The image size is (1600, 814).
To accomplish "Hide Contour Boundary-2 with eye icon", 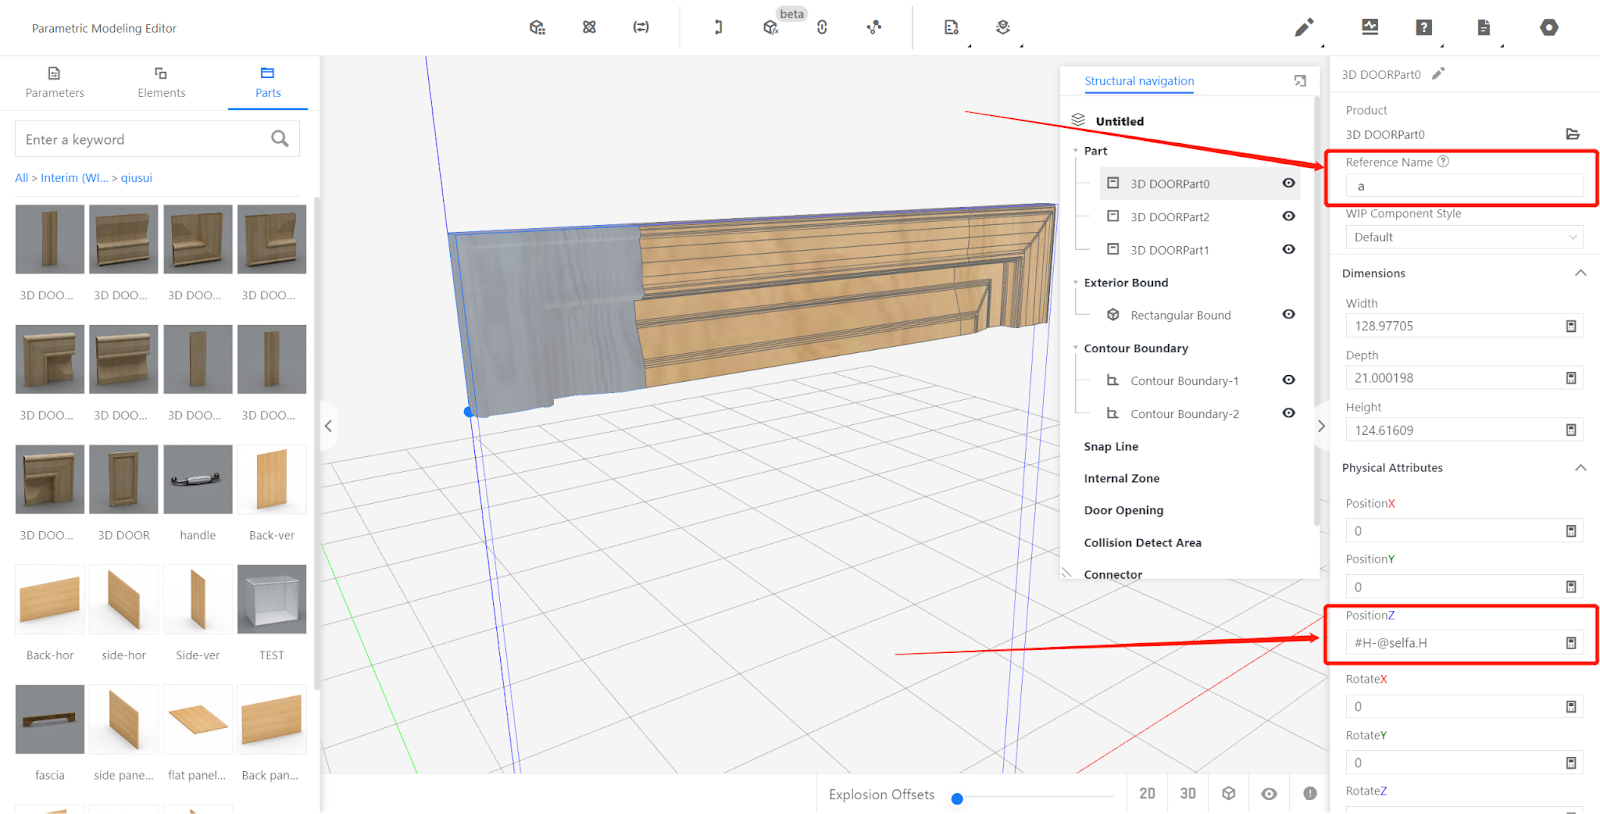I will point(1289,413).
